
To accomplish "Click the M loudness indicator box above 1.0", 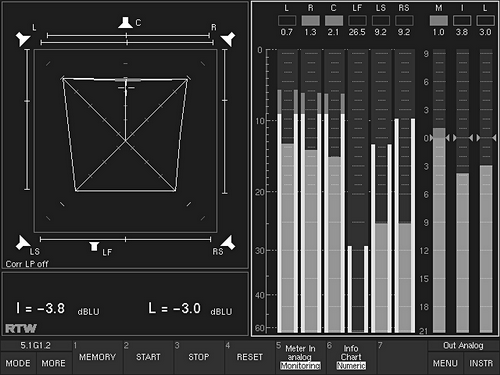I will point(439,21).
